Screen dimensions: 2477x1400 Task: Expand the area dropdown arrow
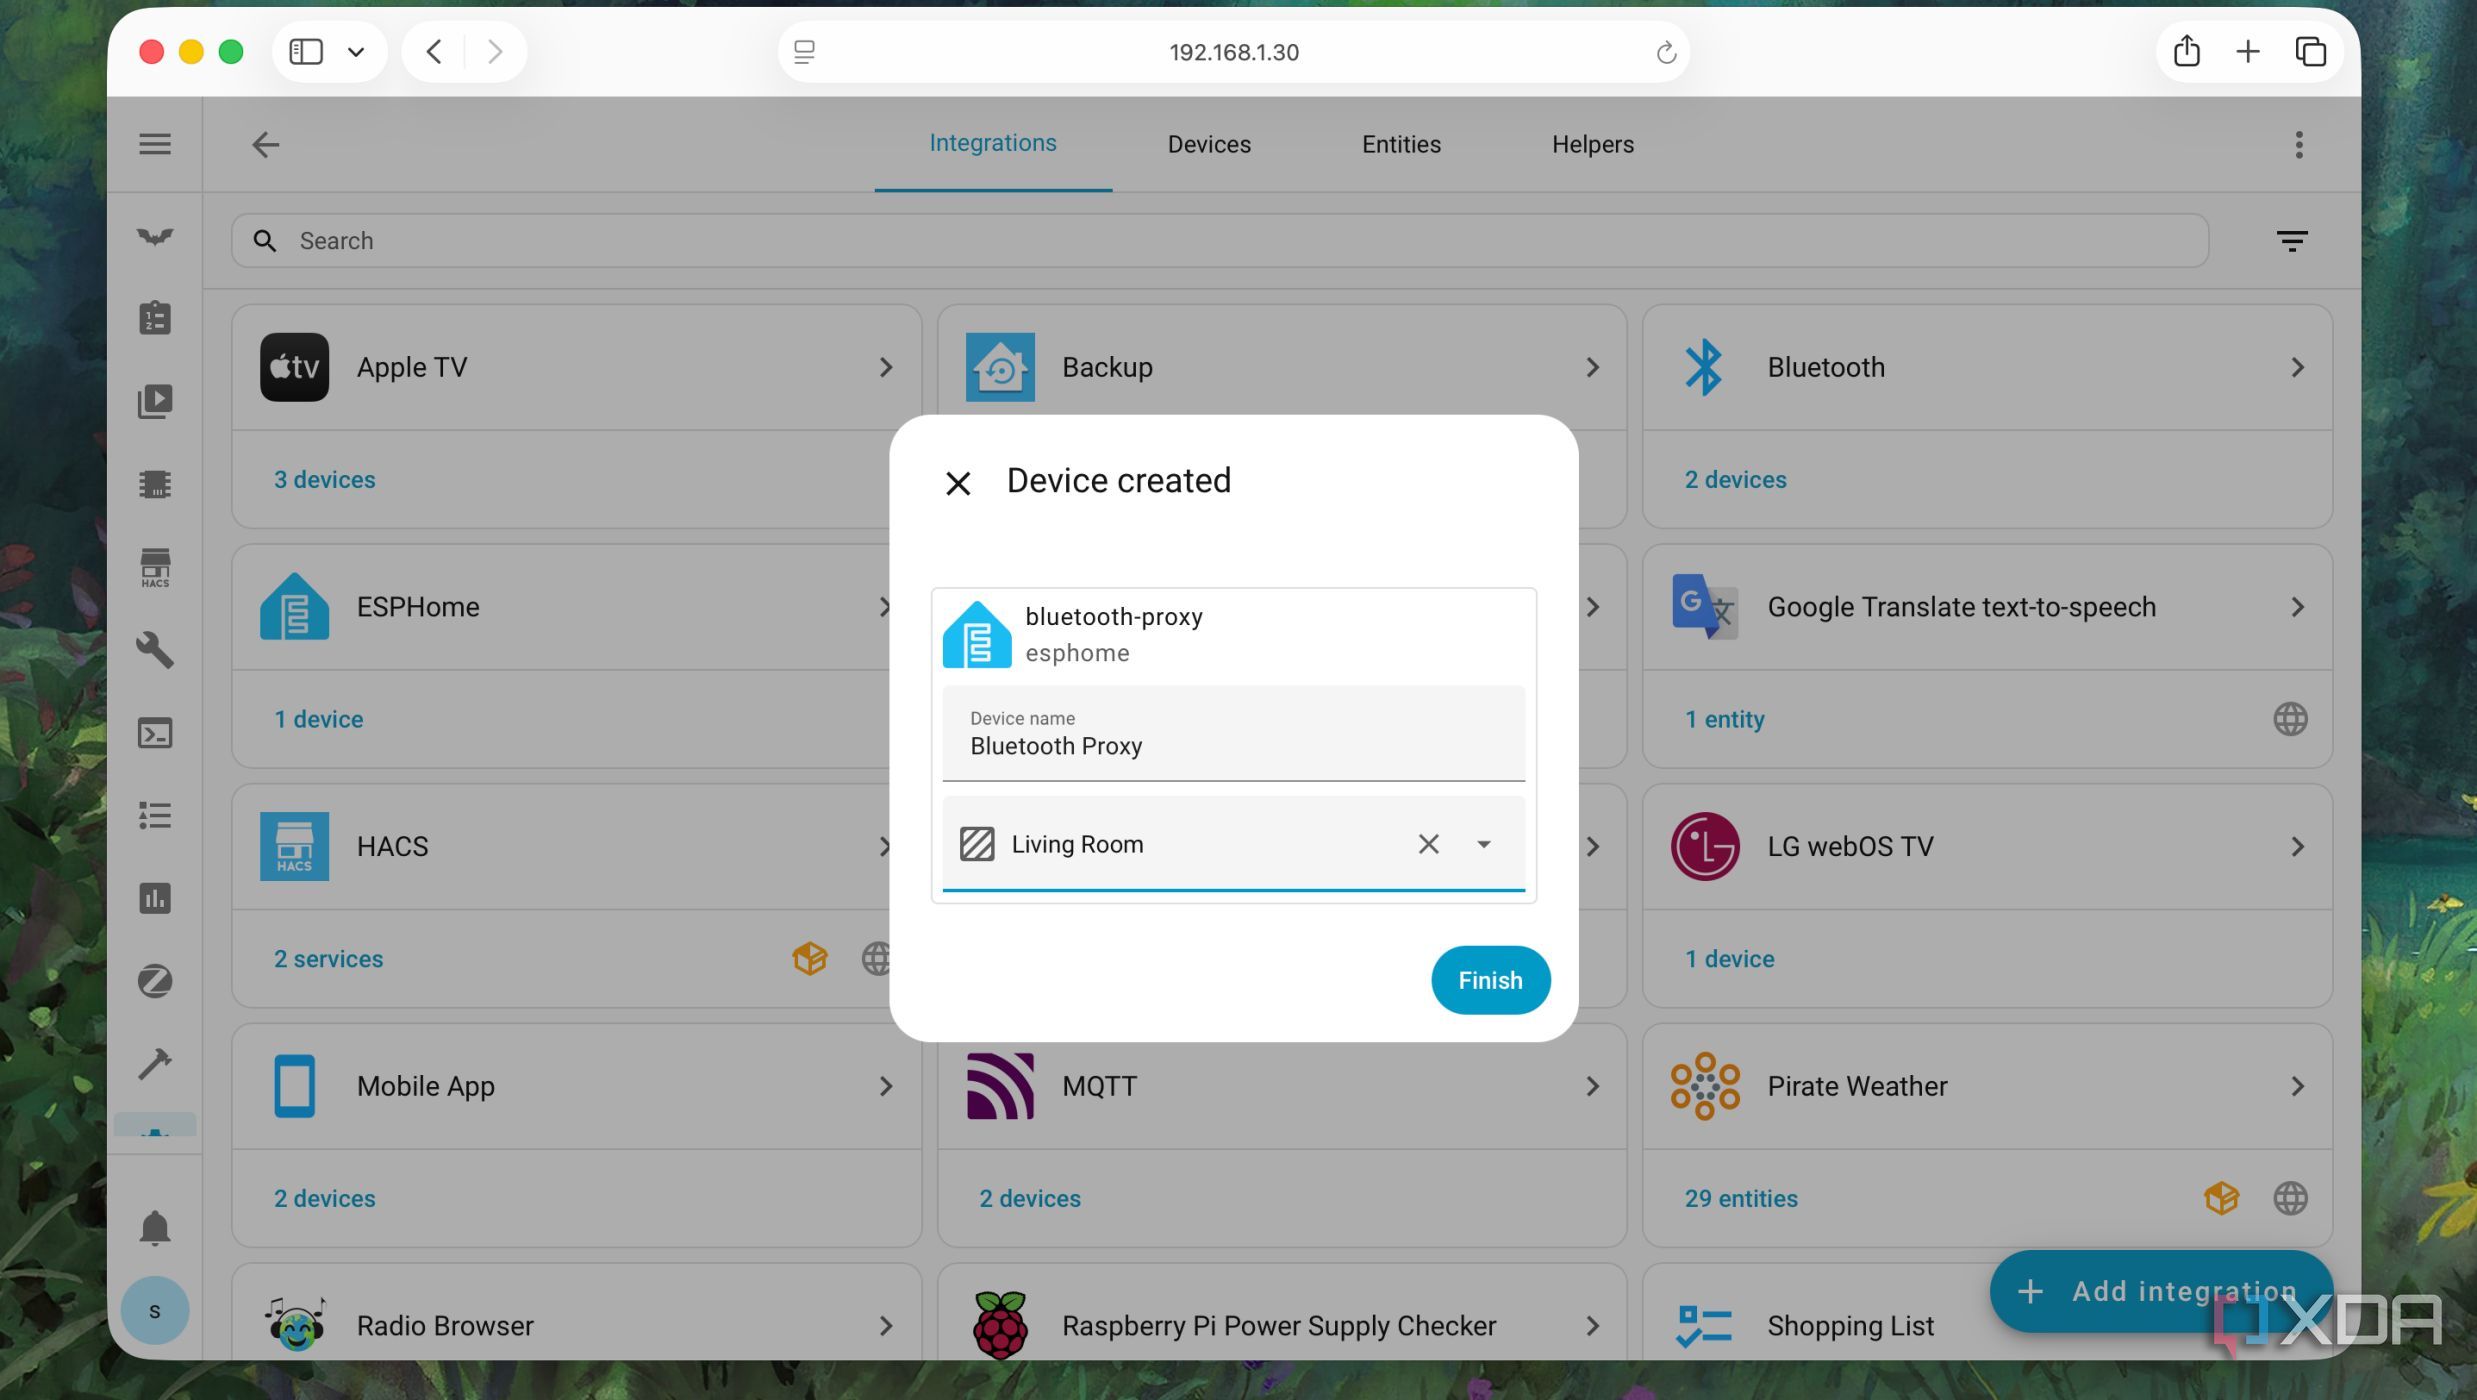(1484, 844)
